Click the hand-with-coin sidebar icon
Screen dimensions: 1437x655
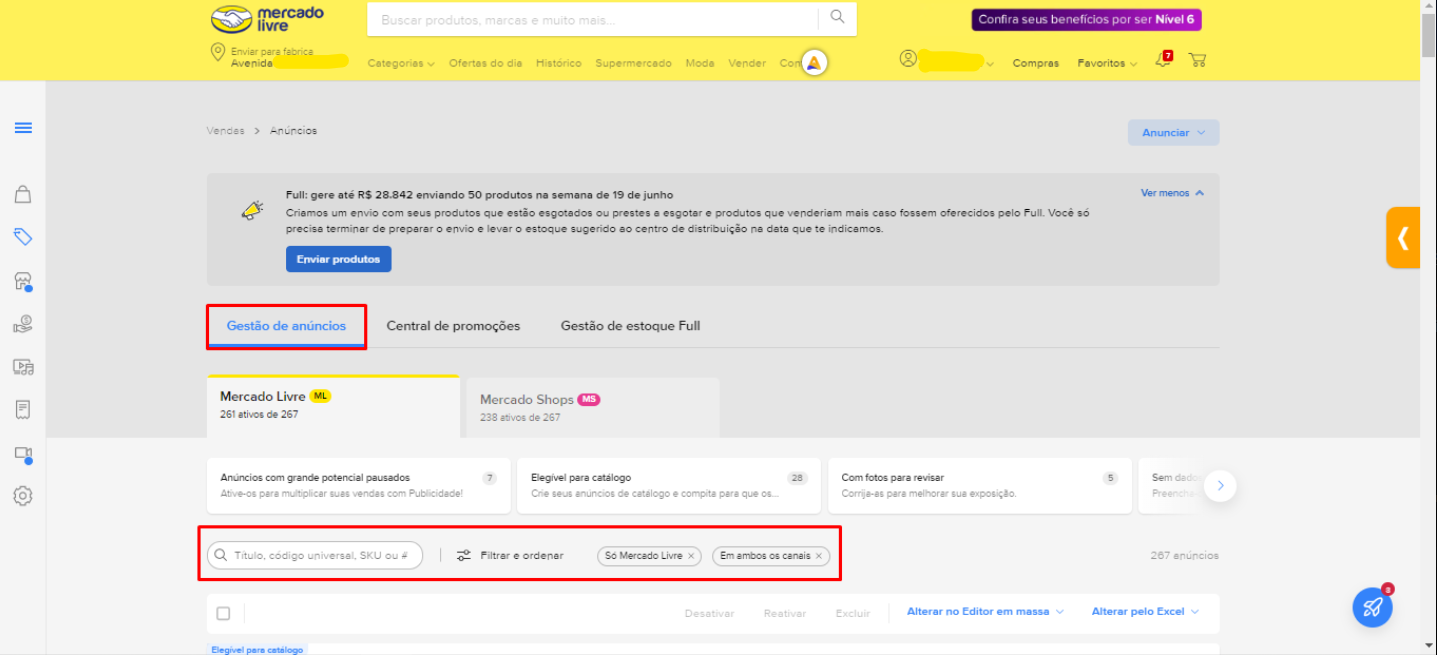[x=22, y=323]
